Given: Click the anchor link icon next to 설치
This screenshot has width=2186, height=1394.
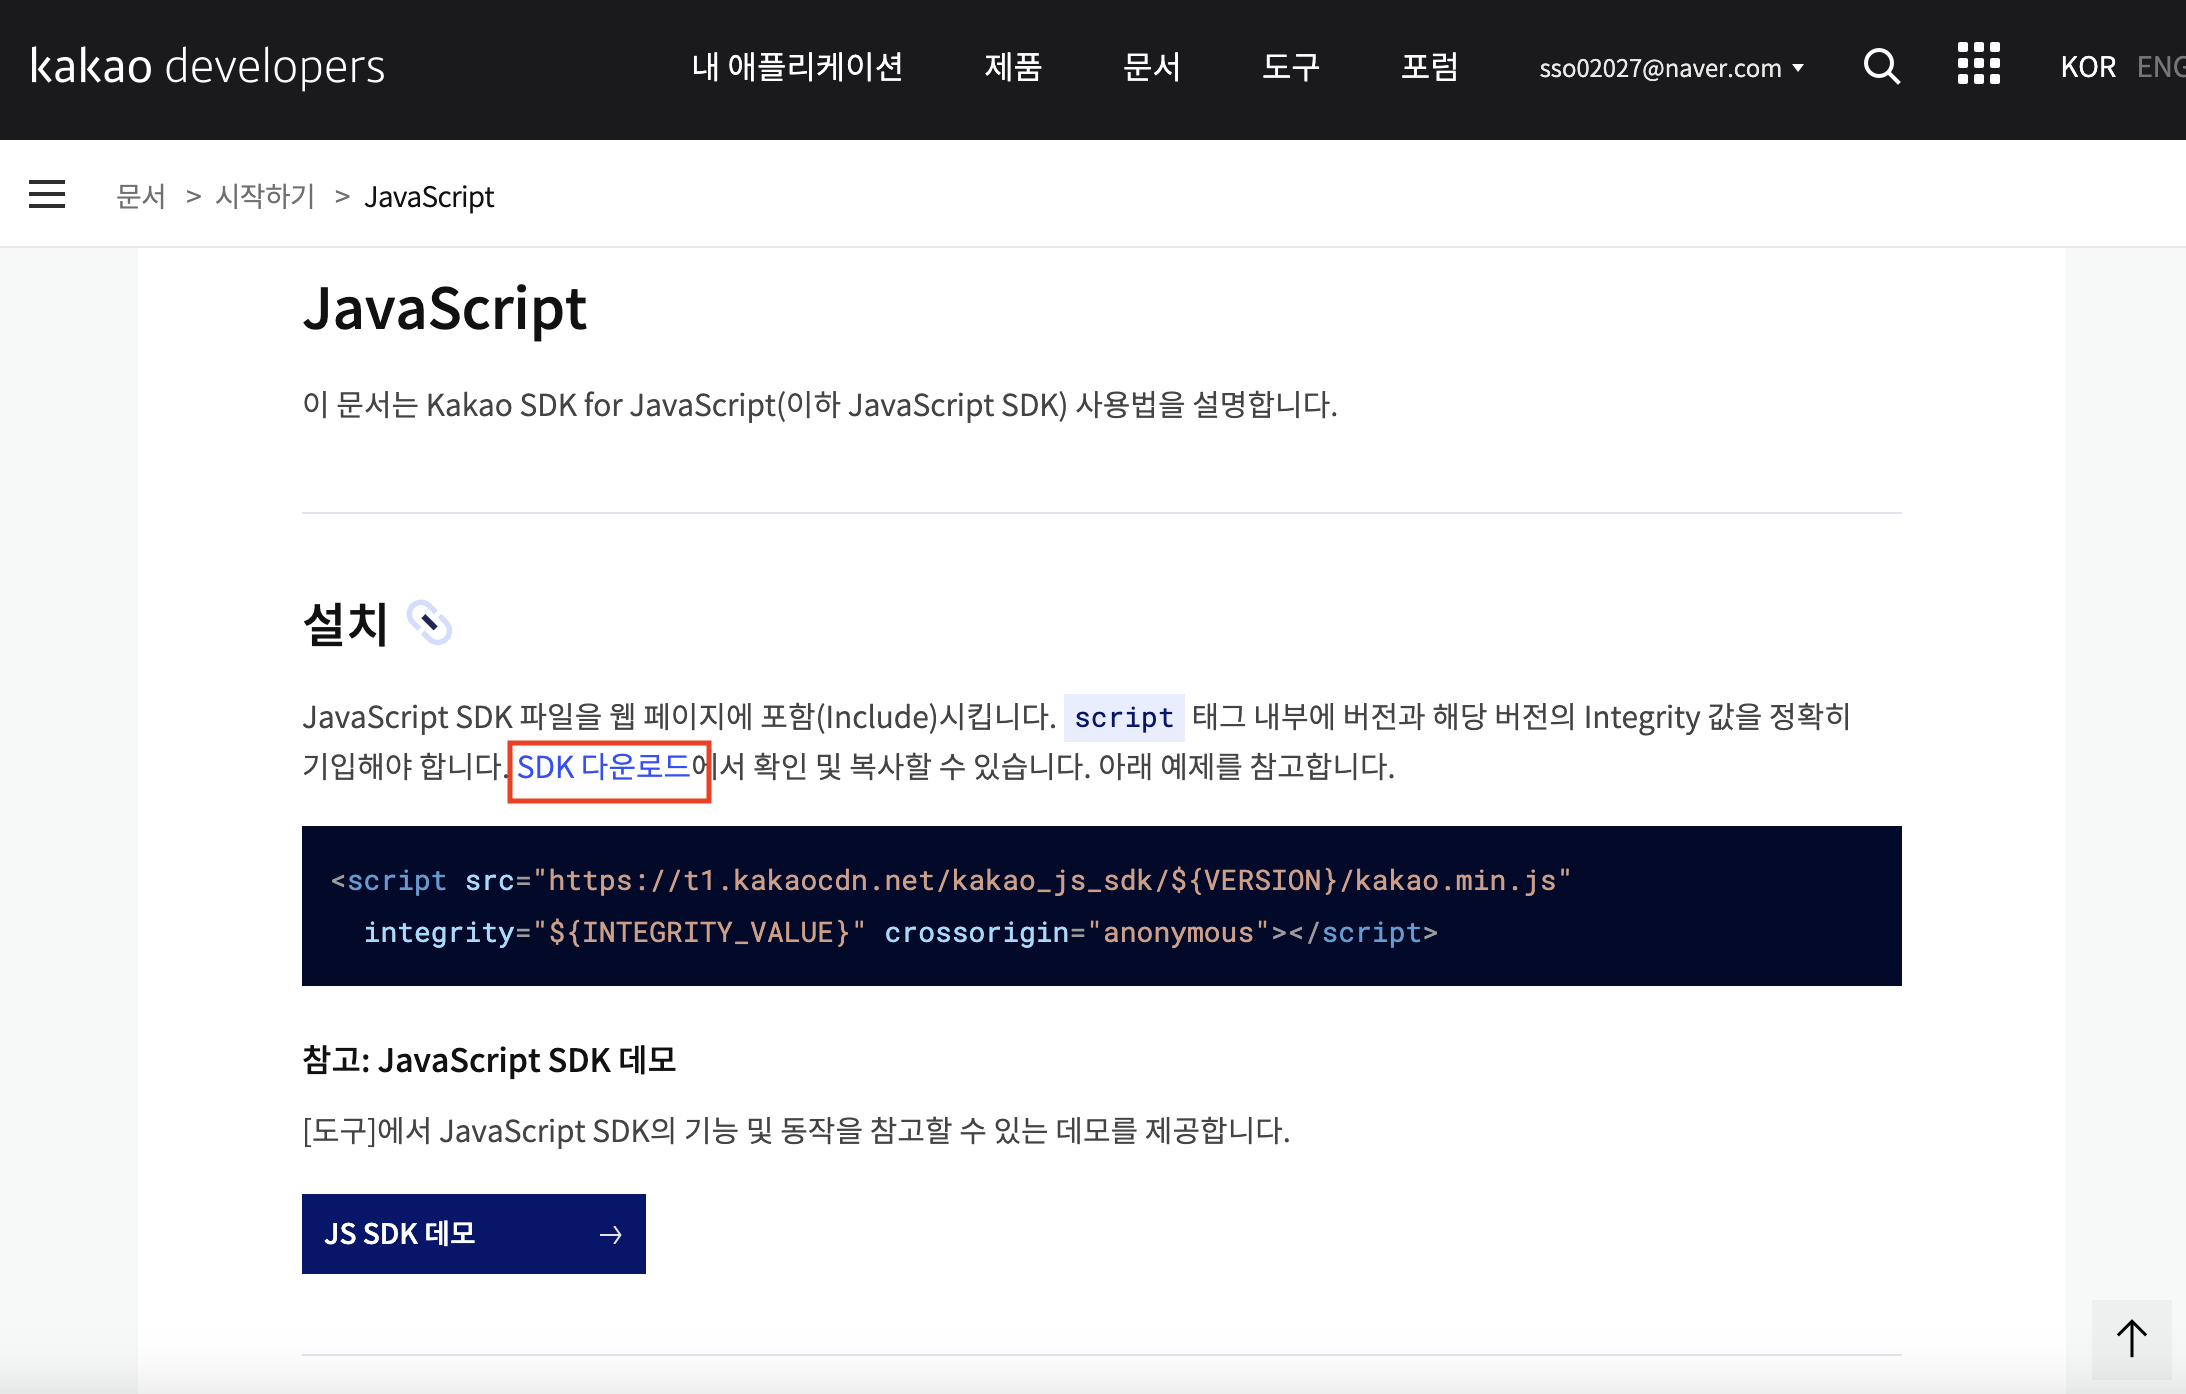Looking at the screenshot, I should click(x=430, y=623).
